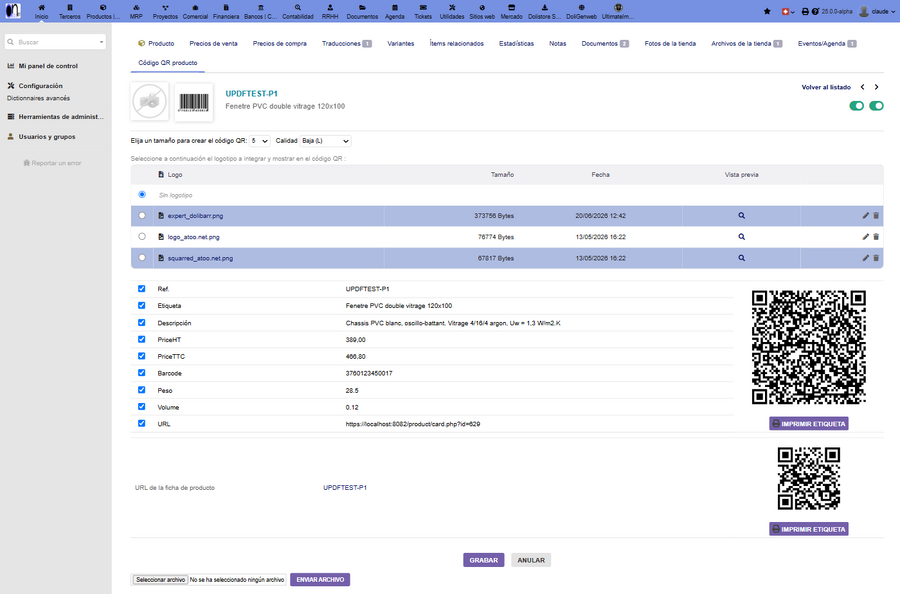The image size is (900, 594).
Task: Open the Calidad quality dropdown
Action: tap(325, 141)
